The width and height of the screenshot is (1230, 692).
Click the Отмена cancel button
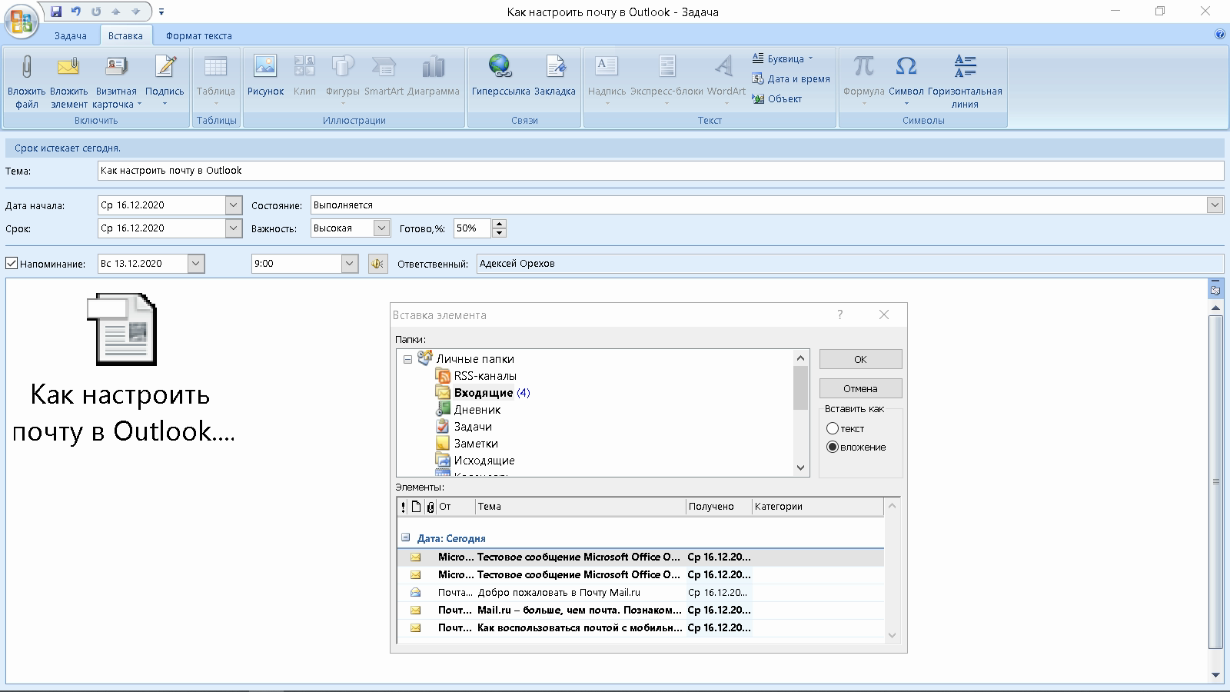[860, 388]
